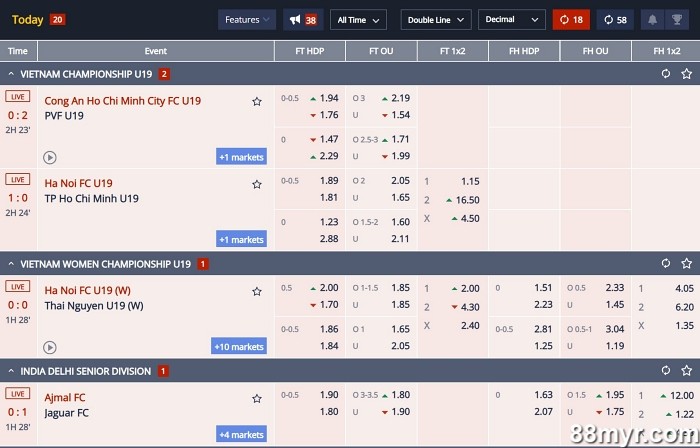This screenshot has height=448, width=700.
Task: Click the Event column header
Action: coord(155,51)
